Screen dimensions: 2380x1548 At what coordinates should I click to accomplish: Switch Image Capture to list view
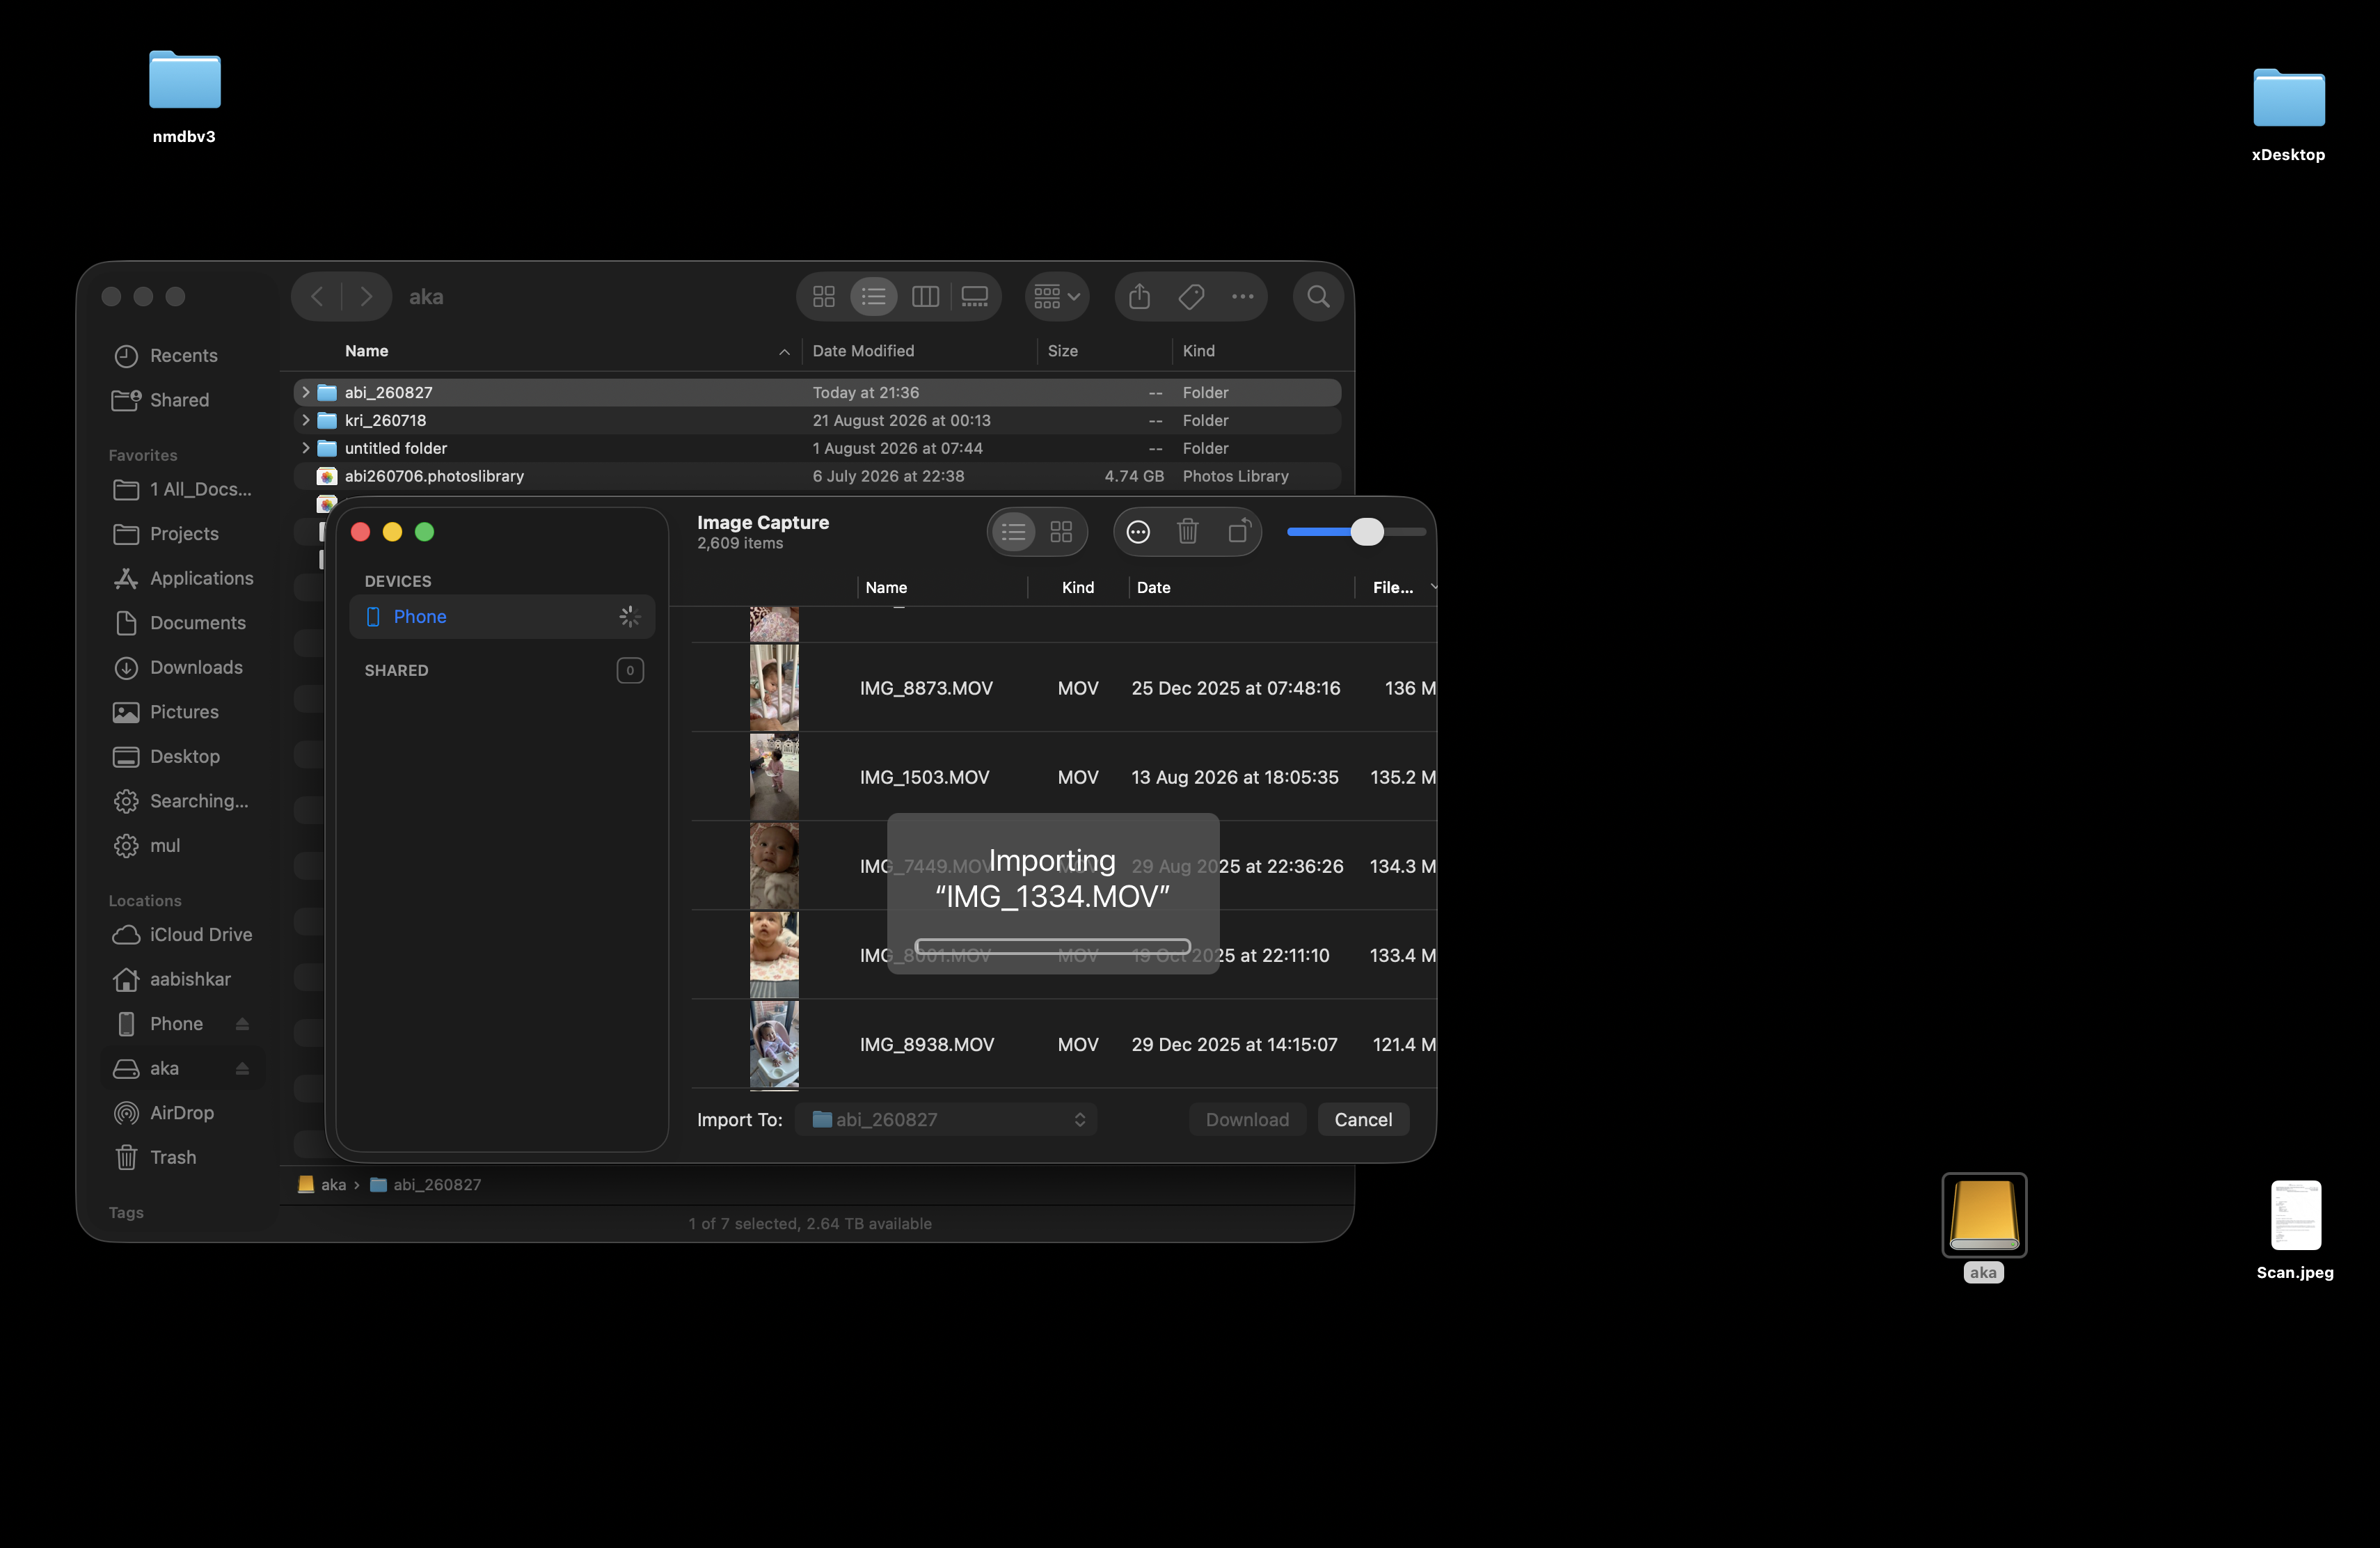point(1013,532)
